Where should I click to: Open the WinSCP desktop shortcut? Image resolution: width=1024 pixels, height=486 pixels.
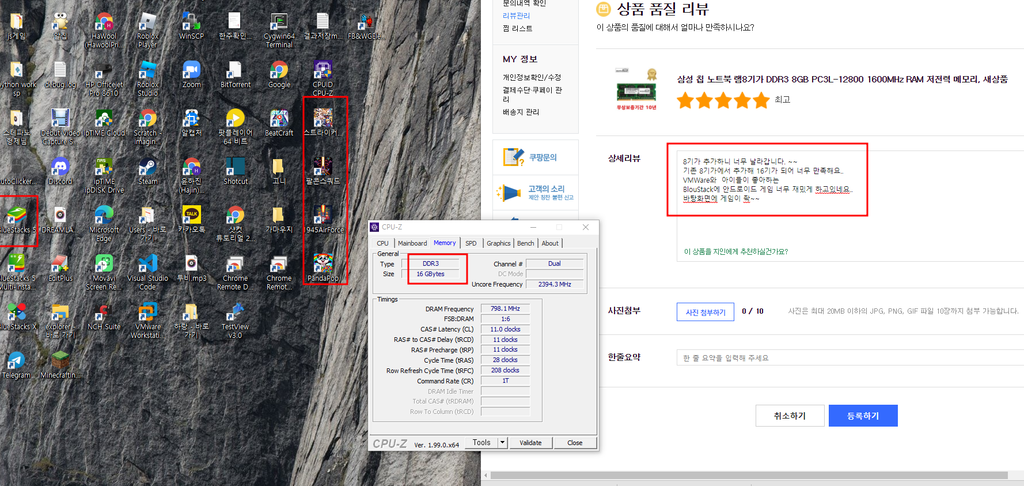[191, 26]
